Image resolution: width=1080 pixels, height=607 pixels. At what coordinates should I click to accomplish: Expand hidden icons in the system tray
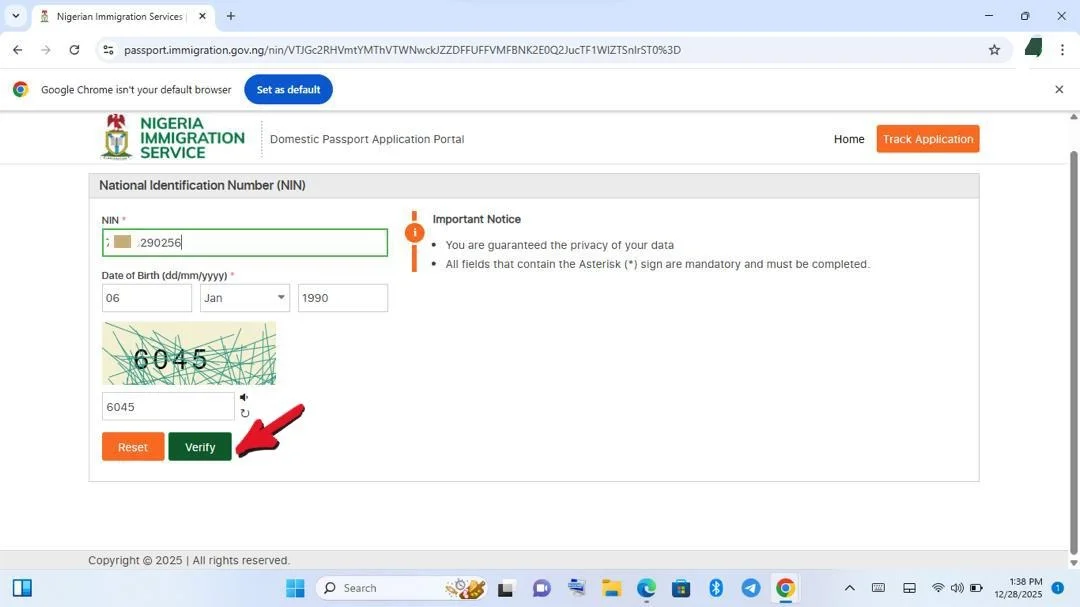coord(849,588)
